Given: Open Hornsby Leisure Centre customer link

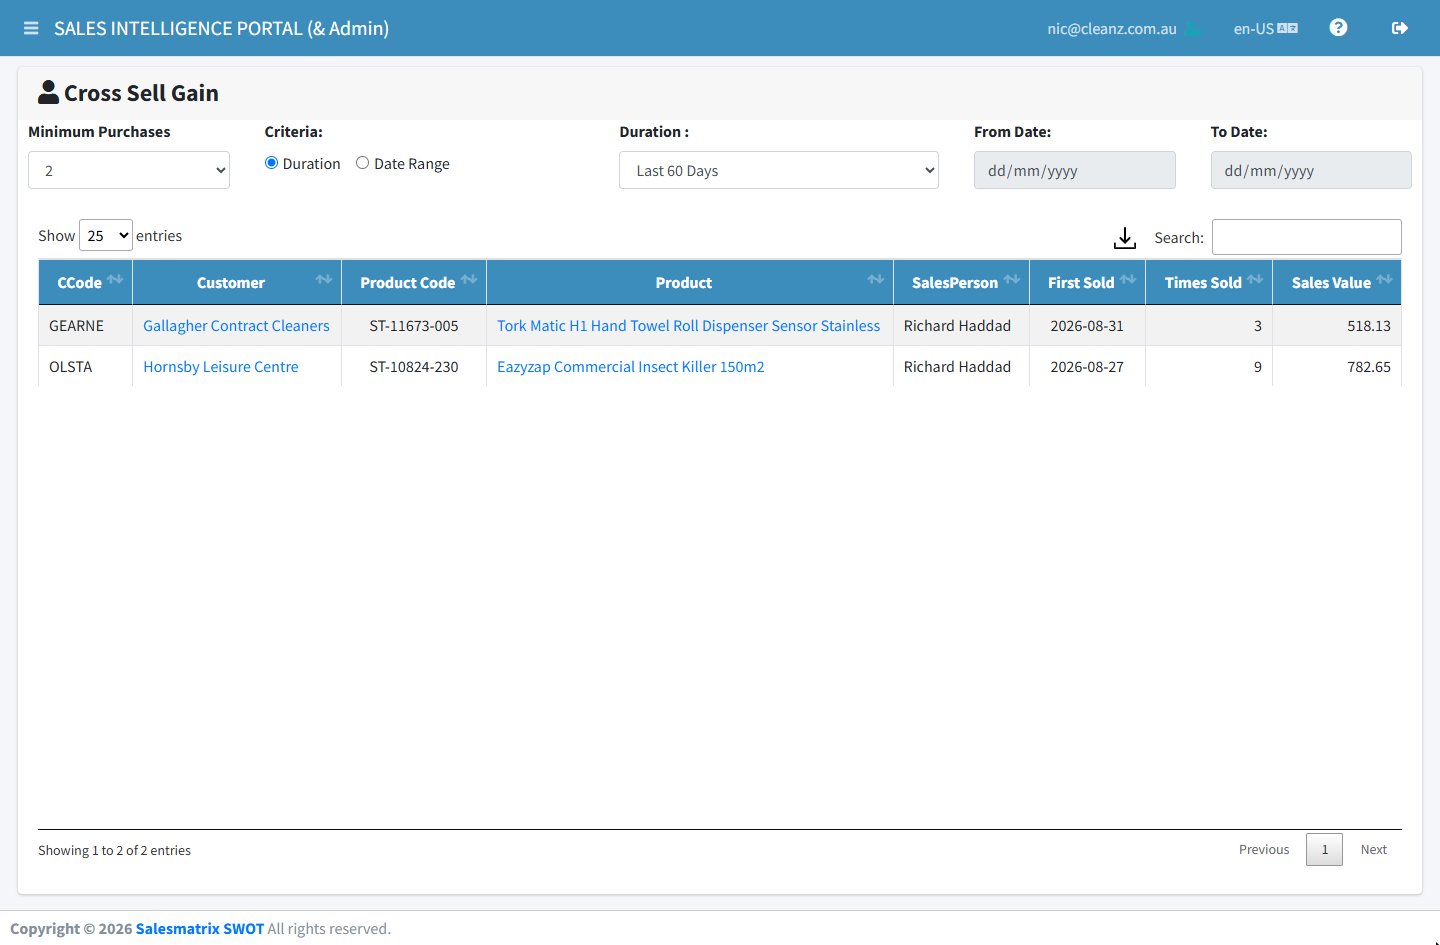Looking at the screenshot, I should (221, 367).
